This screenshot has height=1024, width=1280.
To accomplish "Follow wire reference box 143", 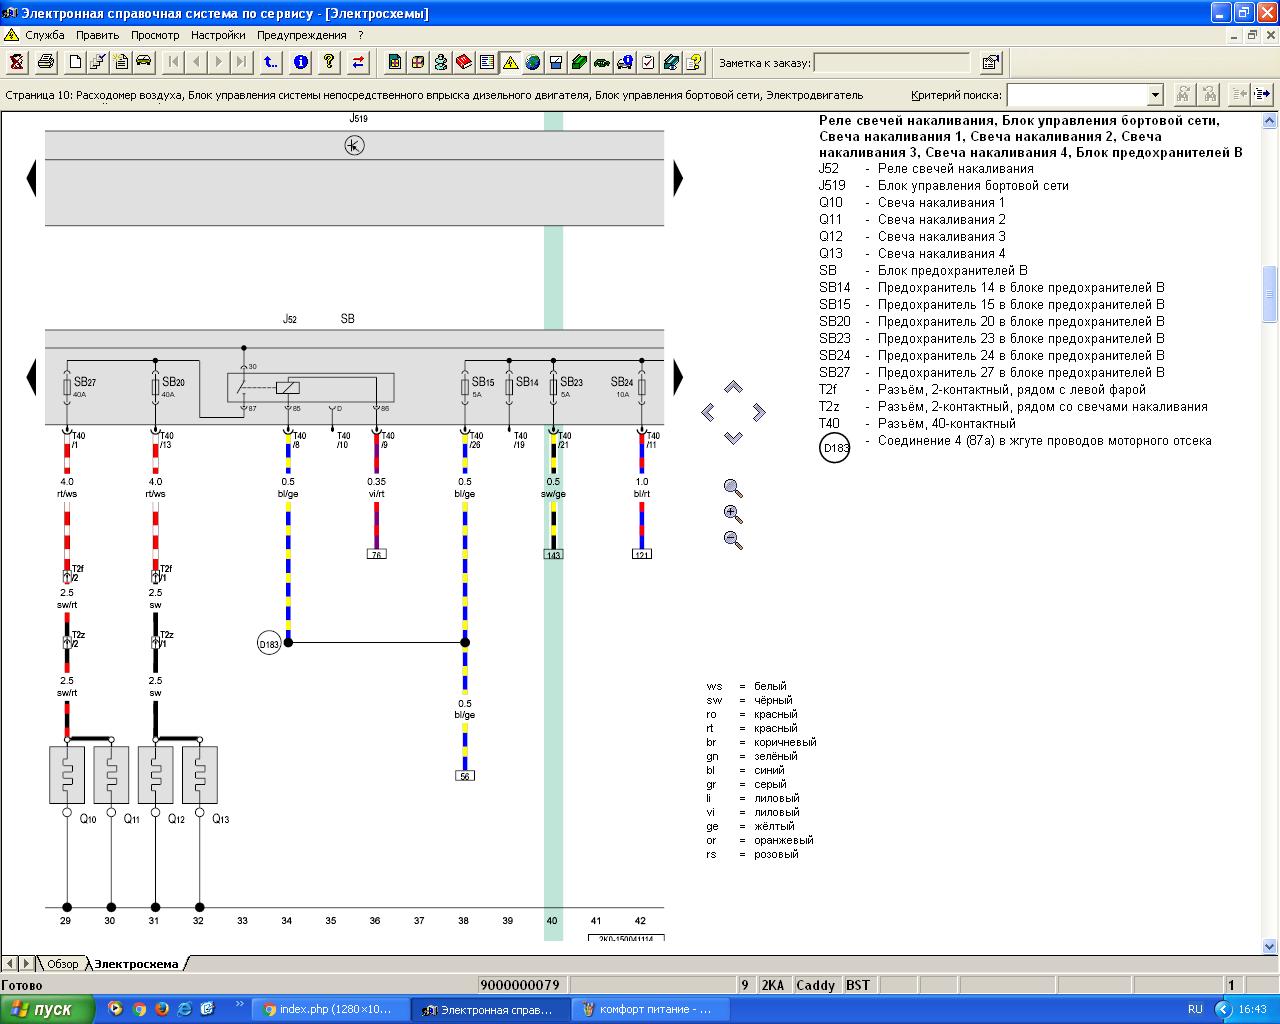I will [x=553, y=554].
